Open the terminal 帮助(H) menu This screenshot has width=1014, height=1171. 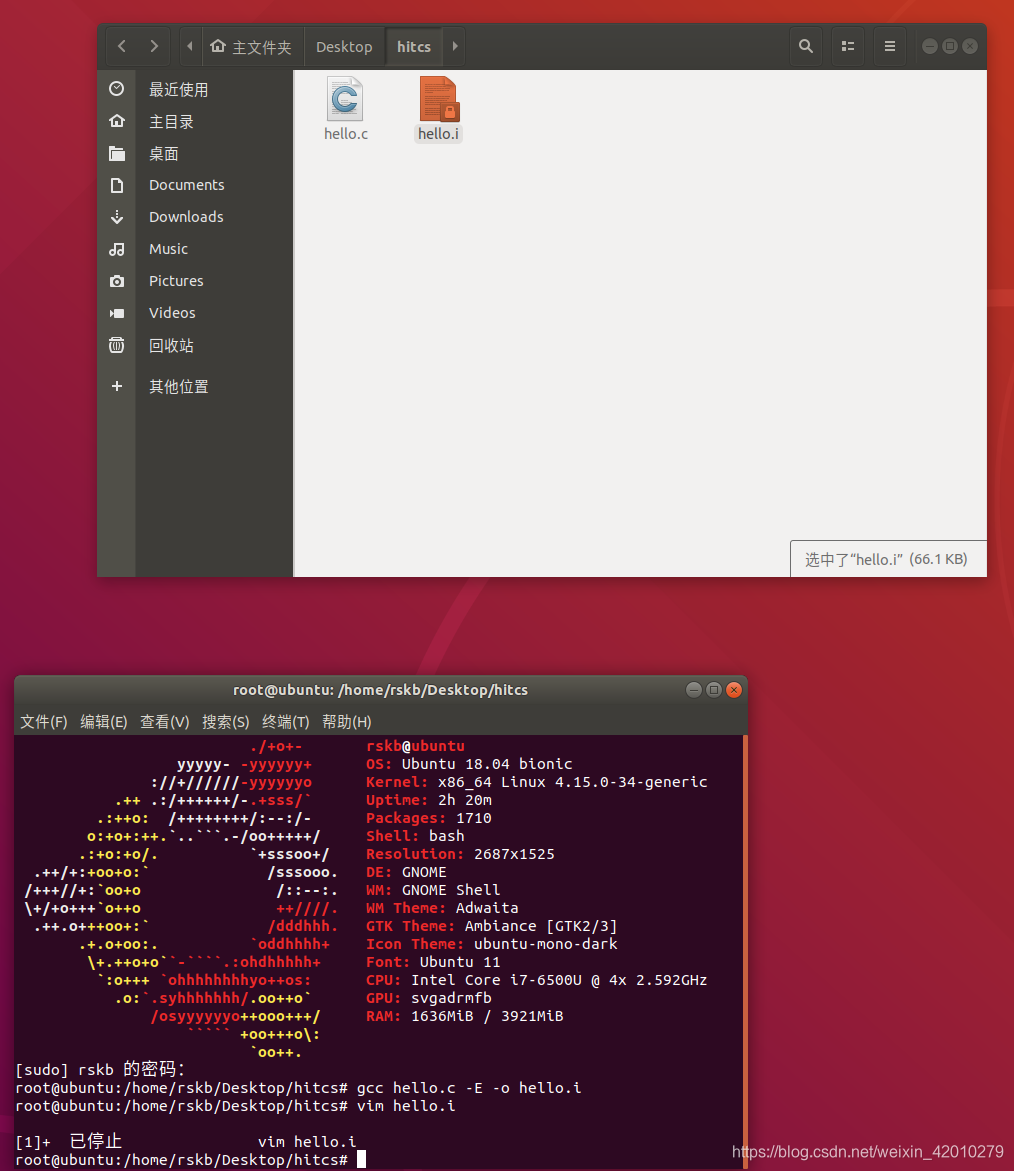pos(346,721)
